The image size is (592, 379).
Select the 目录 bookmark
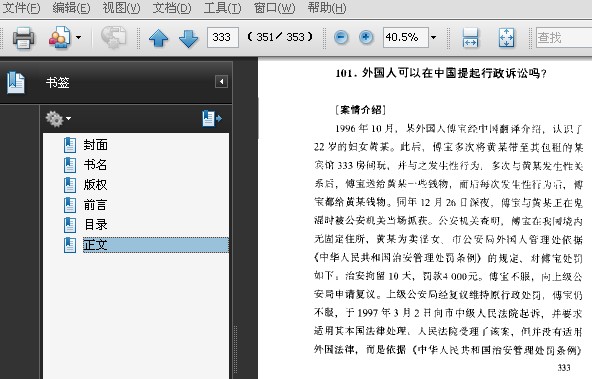pyautogui.click(x=96, y=225)
